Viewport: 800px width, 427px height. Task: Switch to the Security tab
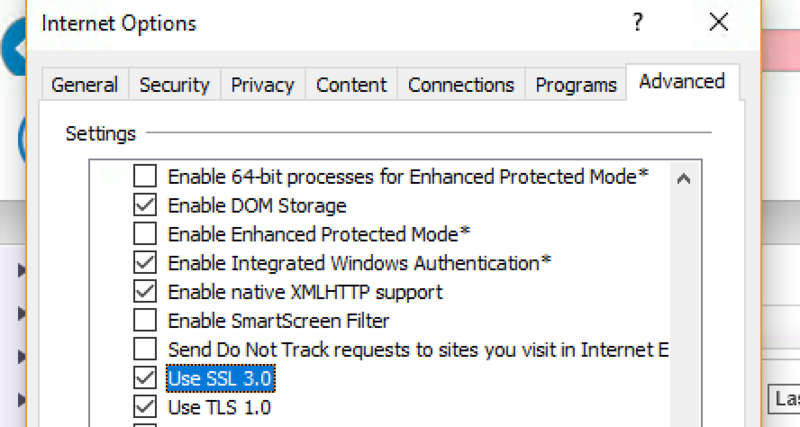(x=174, y=85)
